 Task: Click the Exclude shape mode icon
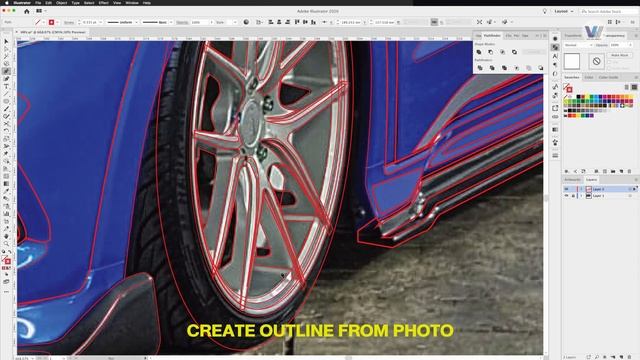[514, 52]
